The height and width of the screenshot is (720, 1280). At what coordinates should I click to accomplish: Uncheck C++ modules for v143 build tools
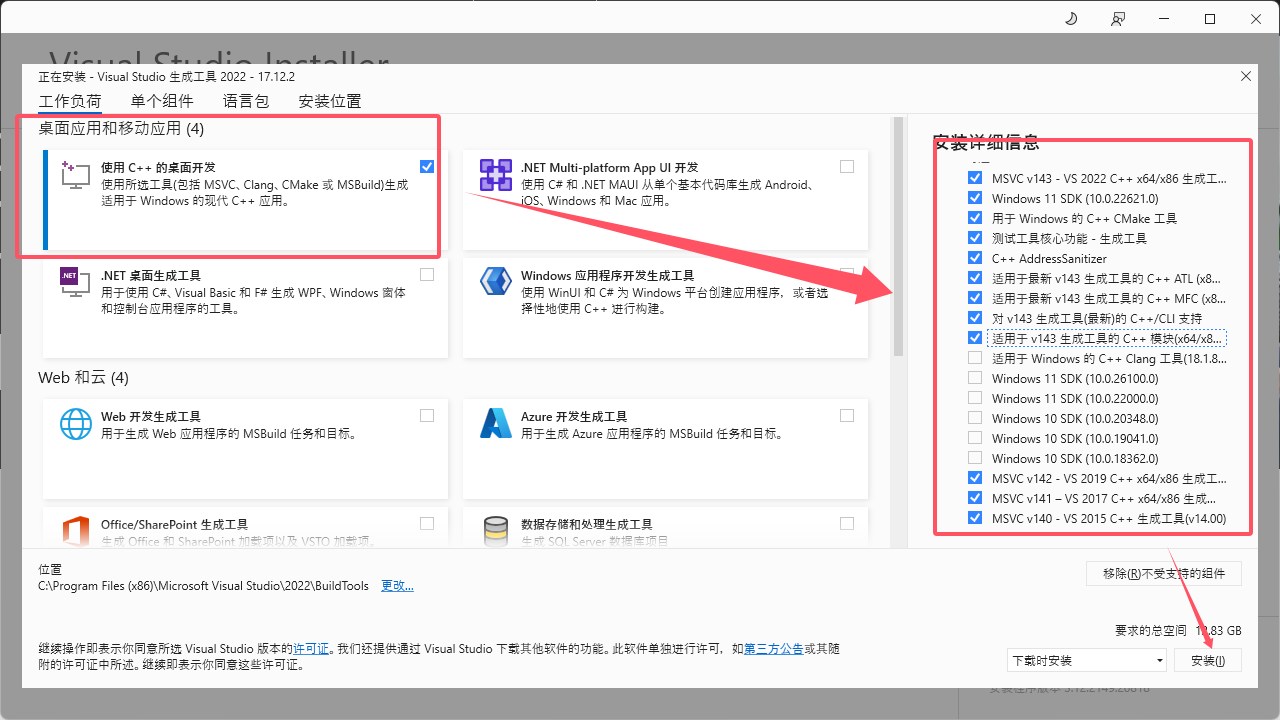click(x=975, y=338)
